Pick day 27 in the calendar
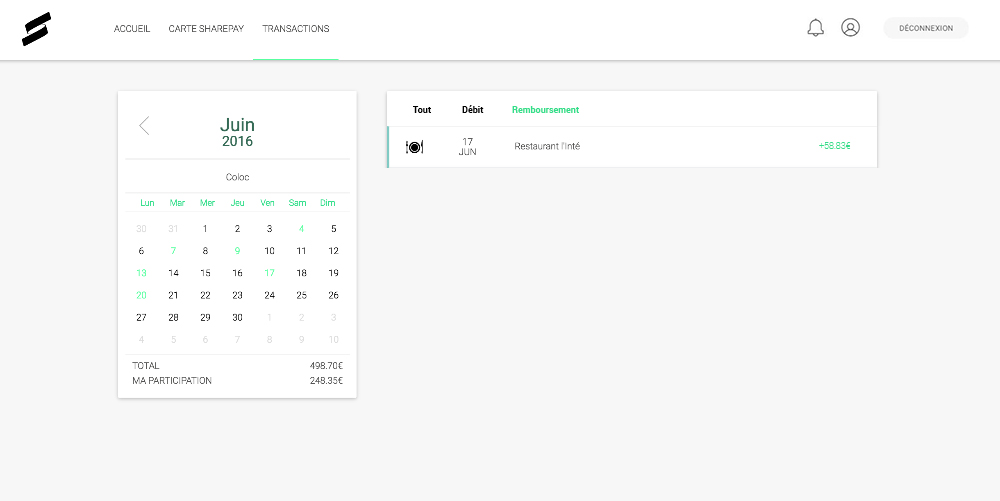1000x501 pixels. [x=141, y=317]
